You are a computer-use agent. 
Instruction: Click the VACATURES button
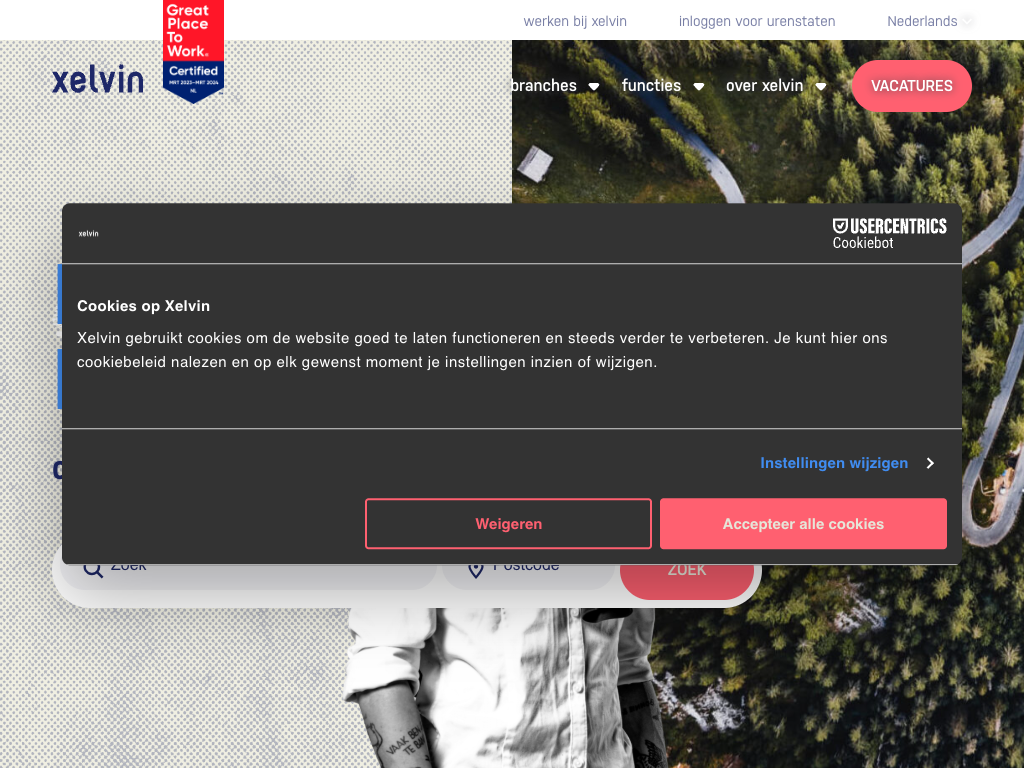(x=912, y=86)
